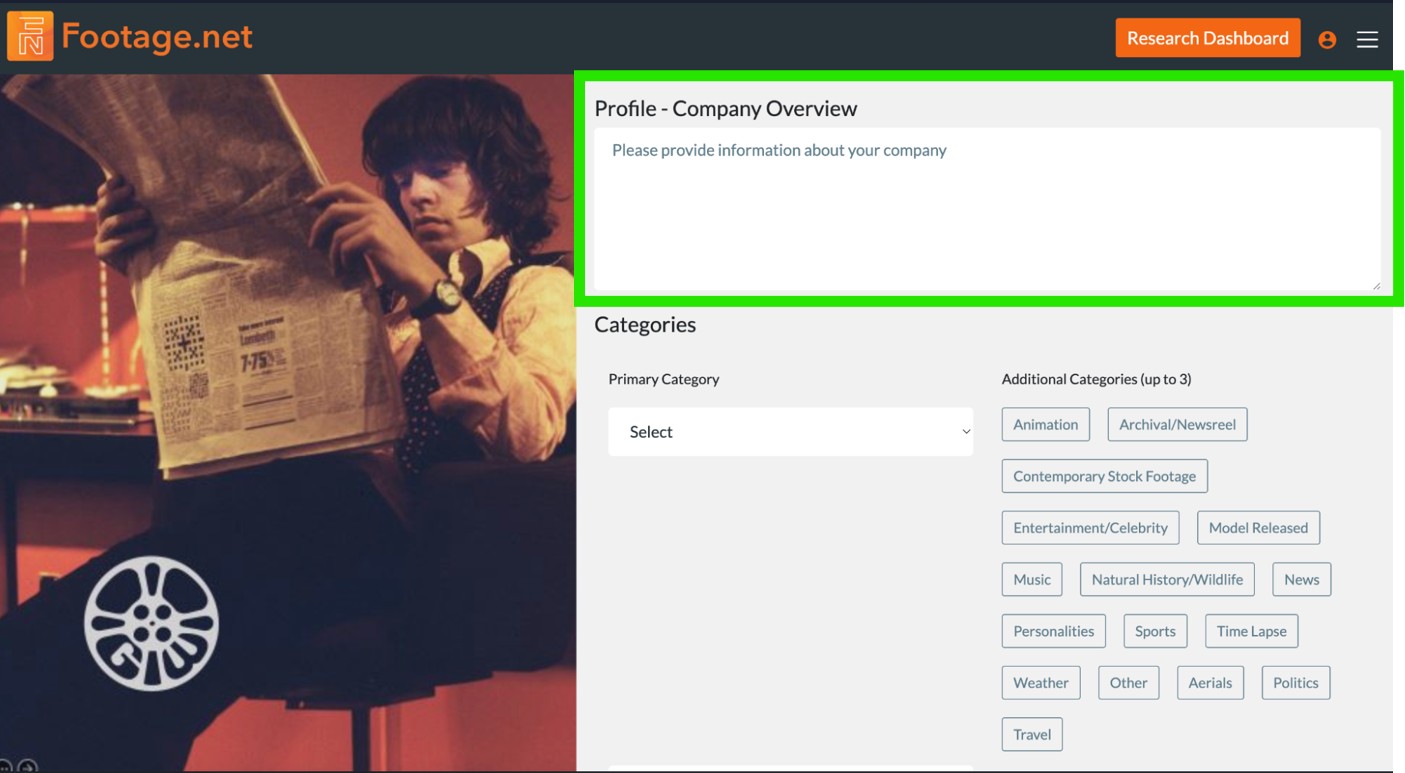This screenshot has width=1405, height=773.
Task: Toggle the Personalities category tag
Action: tap(1054, 631)
